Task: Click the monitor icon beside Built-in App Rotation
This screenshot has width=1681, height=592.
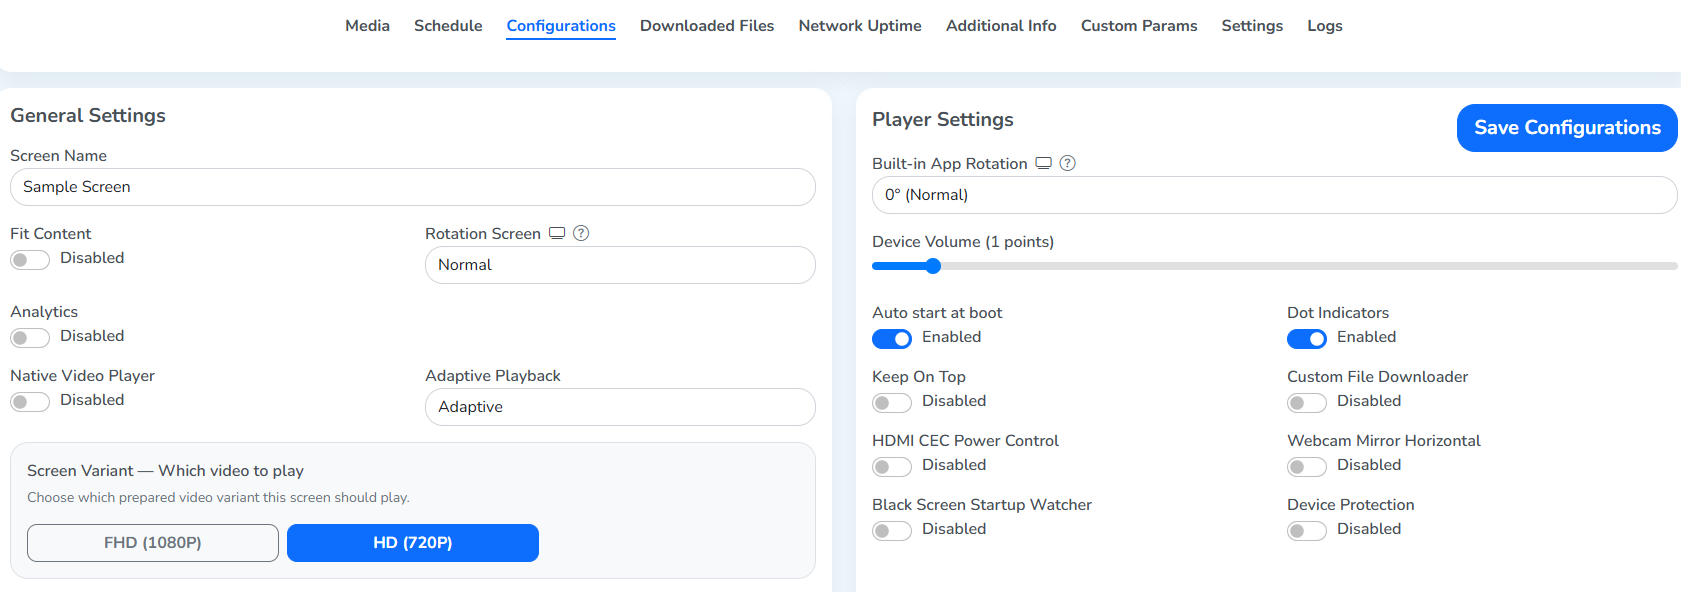Action: pyautogui.click(x=1044, y=163)
